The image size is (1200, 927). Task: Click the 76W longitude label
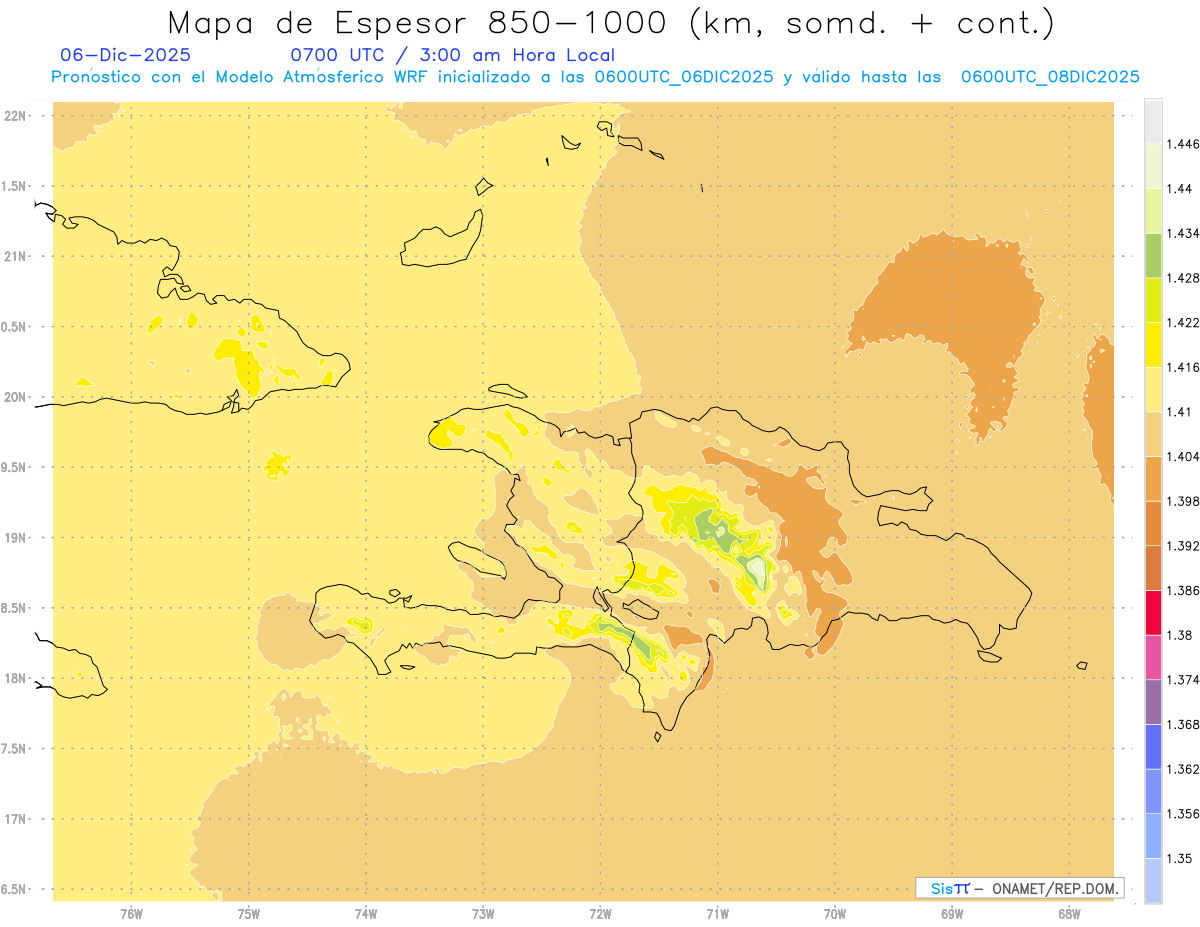(131, 913)
